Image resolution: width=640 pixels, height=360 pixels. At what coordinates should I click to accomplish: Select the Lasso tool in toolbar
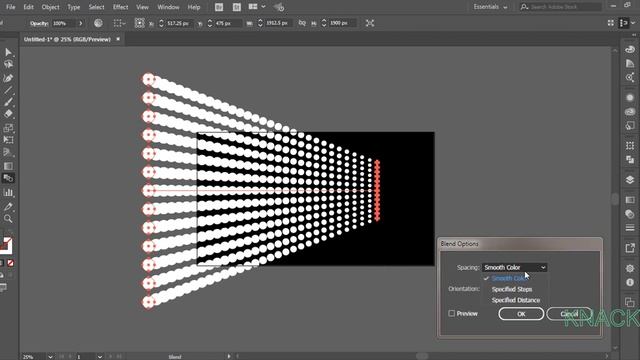point(8,64)
